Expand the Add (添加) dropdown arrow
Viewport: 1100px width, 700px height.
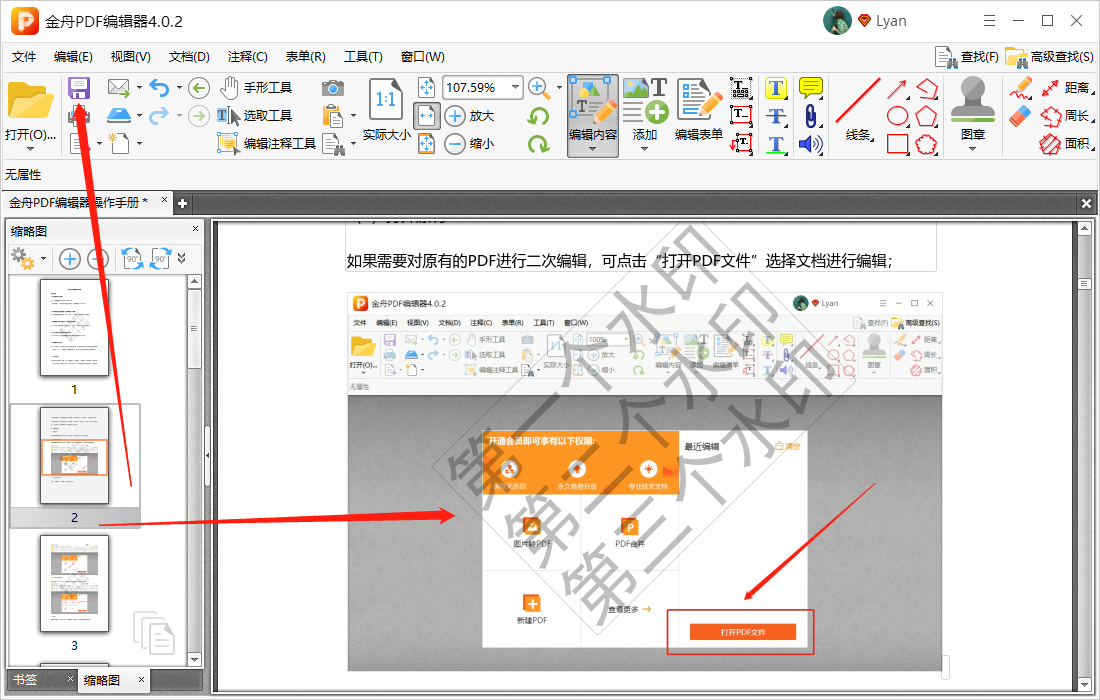click(645, 149)
